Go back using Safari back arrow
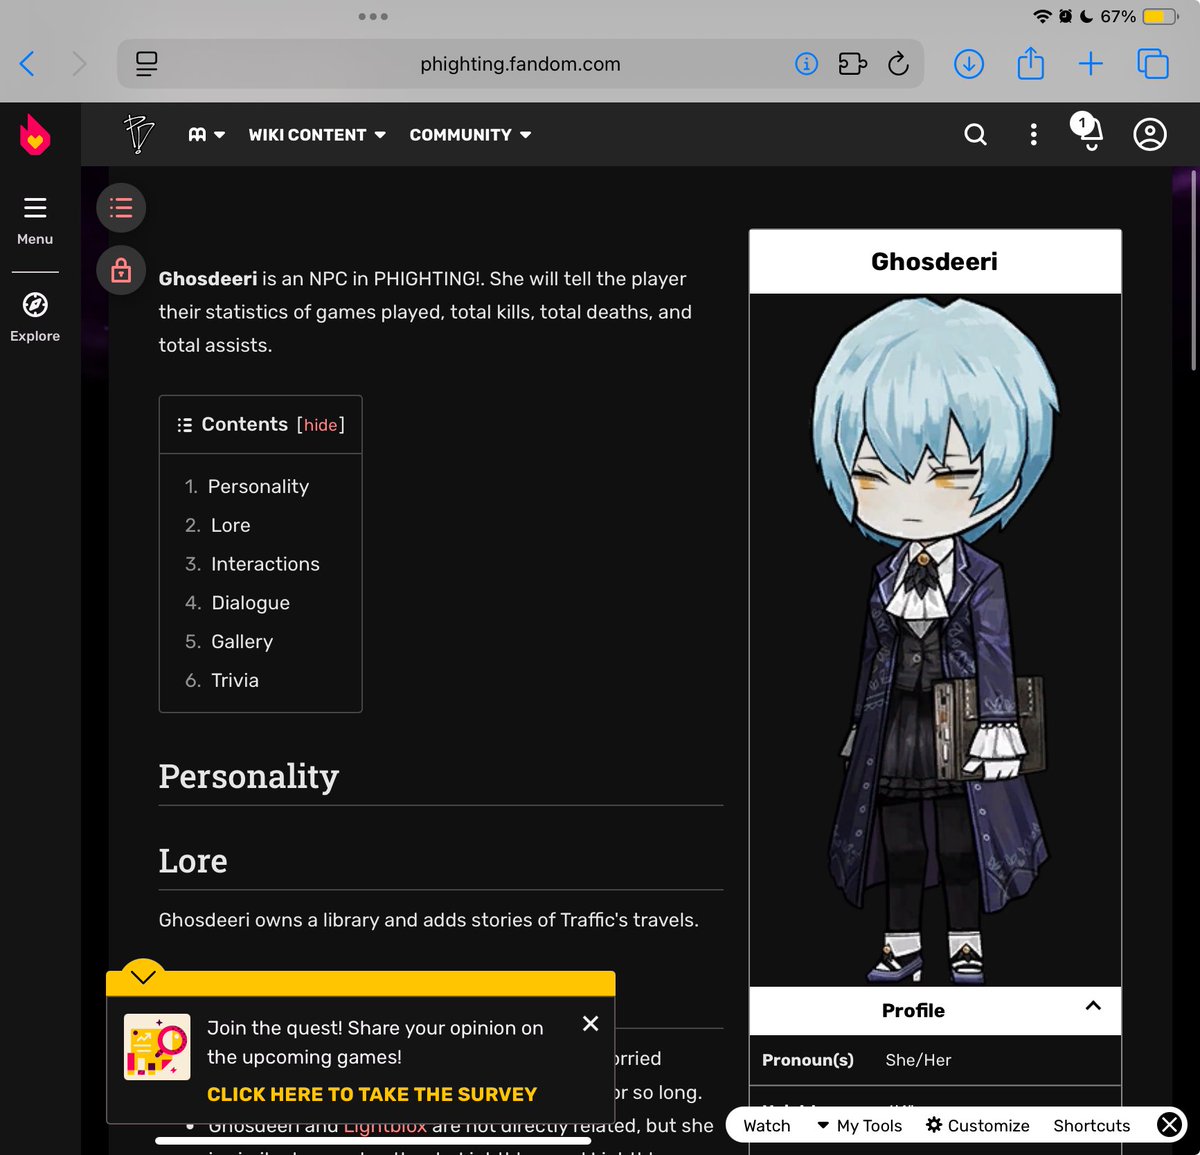The width and height of the screenshot is (1200, 1155). [27, 64]
